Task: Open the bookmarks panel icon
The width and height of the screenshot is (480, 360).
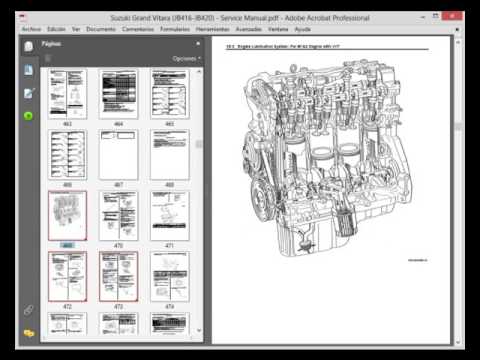Action: (29, 70)
